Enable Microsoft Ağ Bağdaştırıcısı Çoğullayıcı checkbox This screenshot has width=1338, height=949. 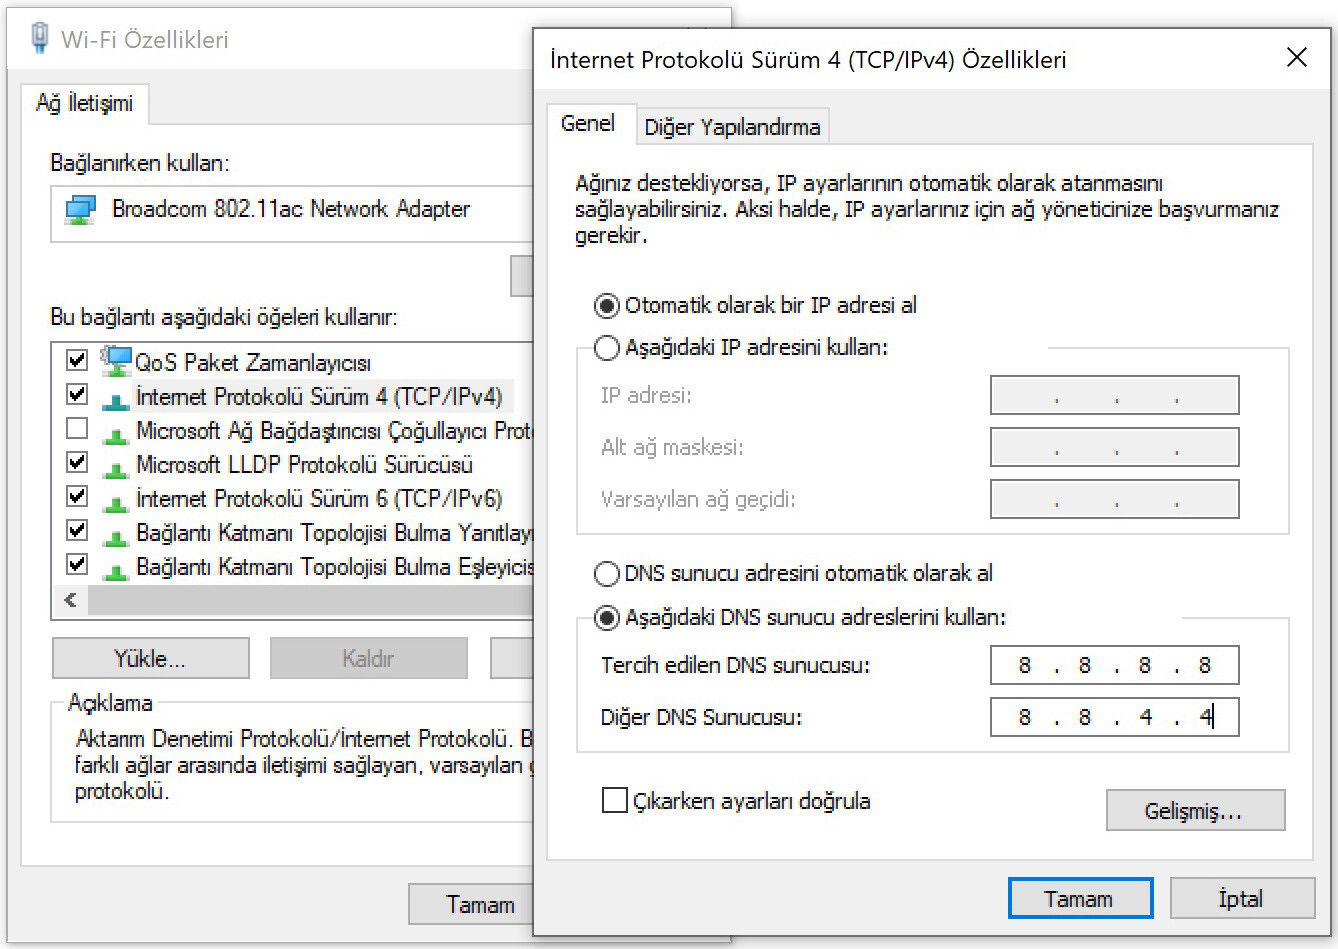(77, 429)
